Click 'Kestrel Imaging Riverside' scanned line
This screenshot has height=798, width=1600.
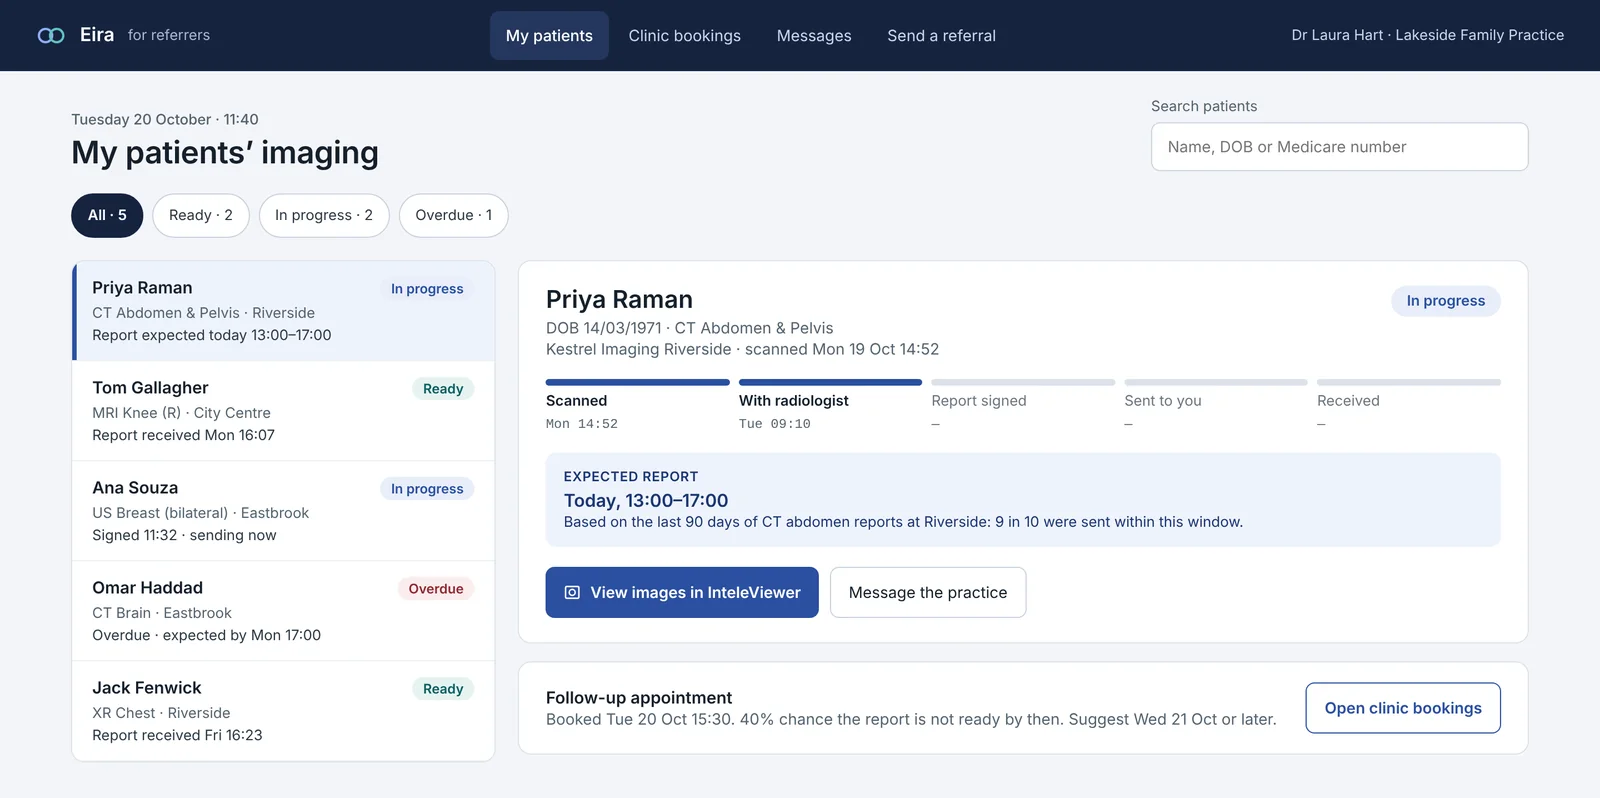pos(742,349)
